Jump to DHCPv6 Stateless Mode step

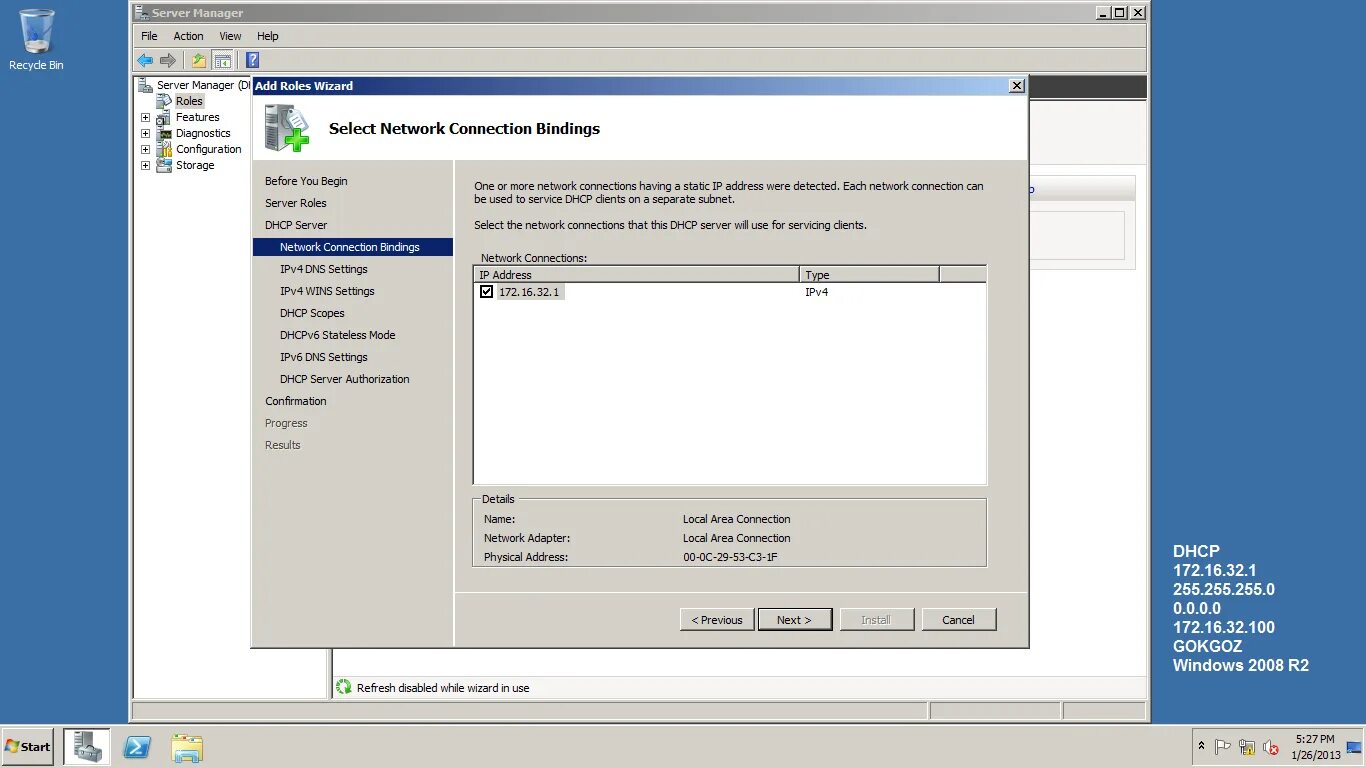tap(337, 335)
